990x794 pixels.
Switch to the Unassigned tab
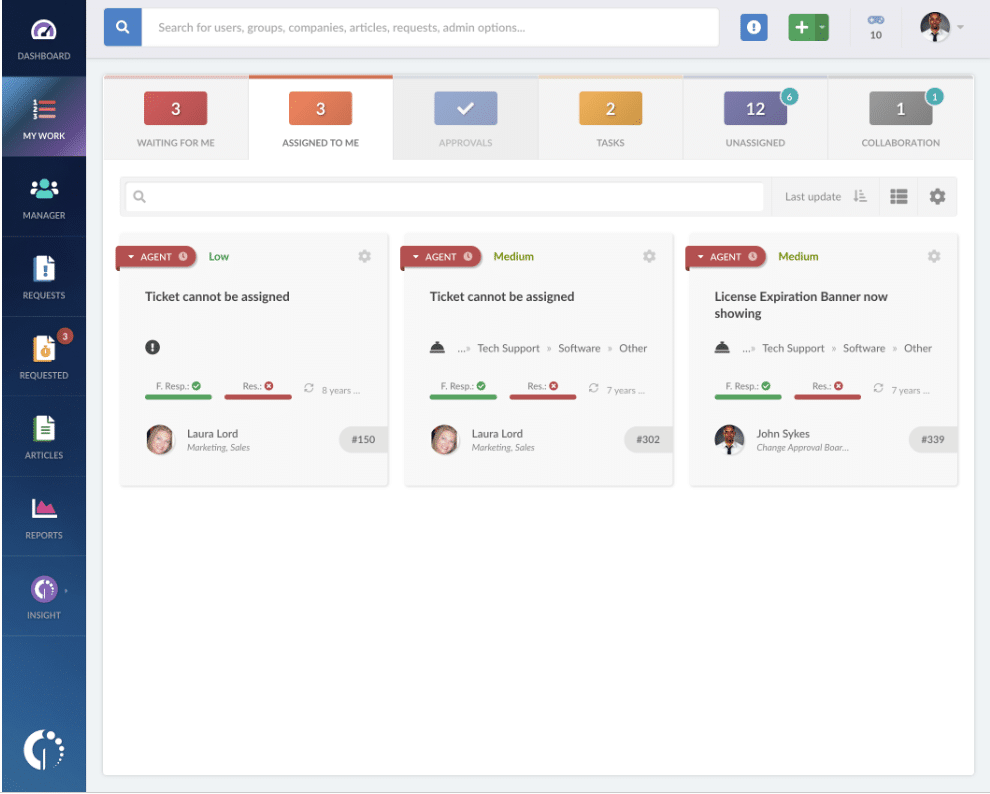(755, 117)
